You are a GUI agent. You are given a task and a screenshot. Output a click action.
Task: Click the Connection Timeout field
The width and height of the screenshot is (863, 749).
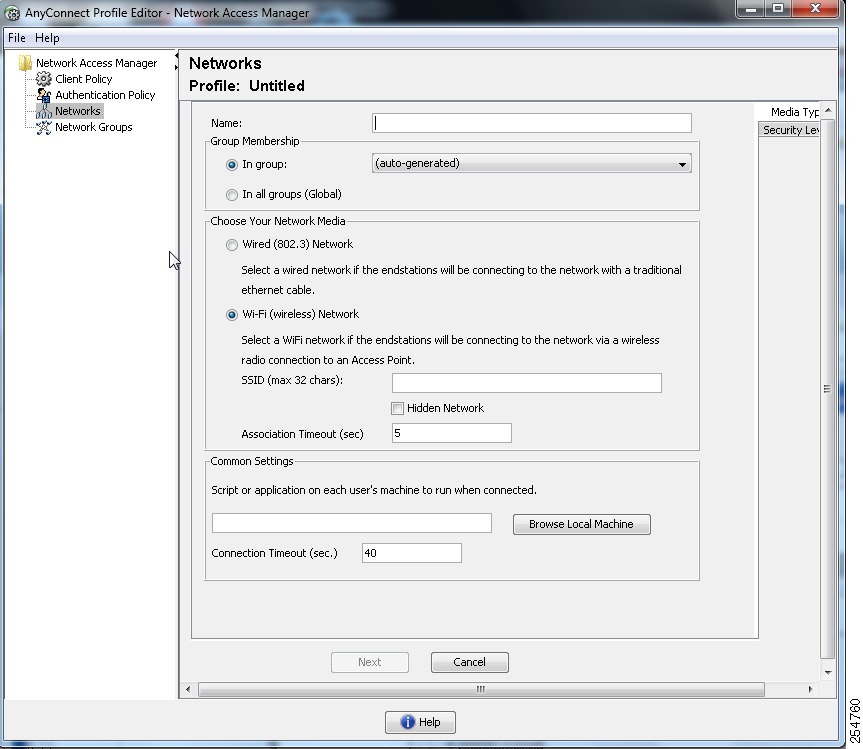[x=412, y=553]
